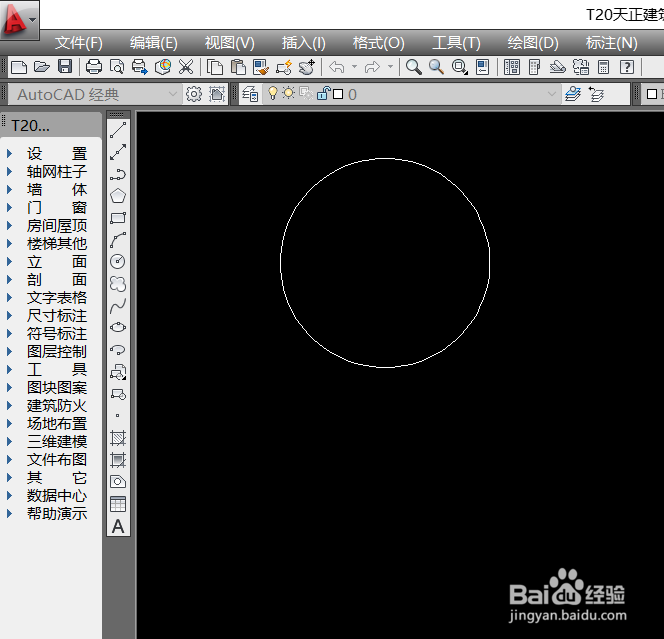The height and width of the screenshot is (639, 664).
Task: Click the Workspace settings gear
Action: point(194,94)
